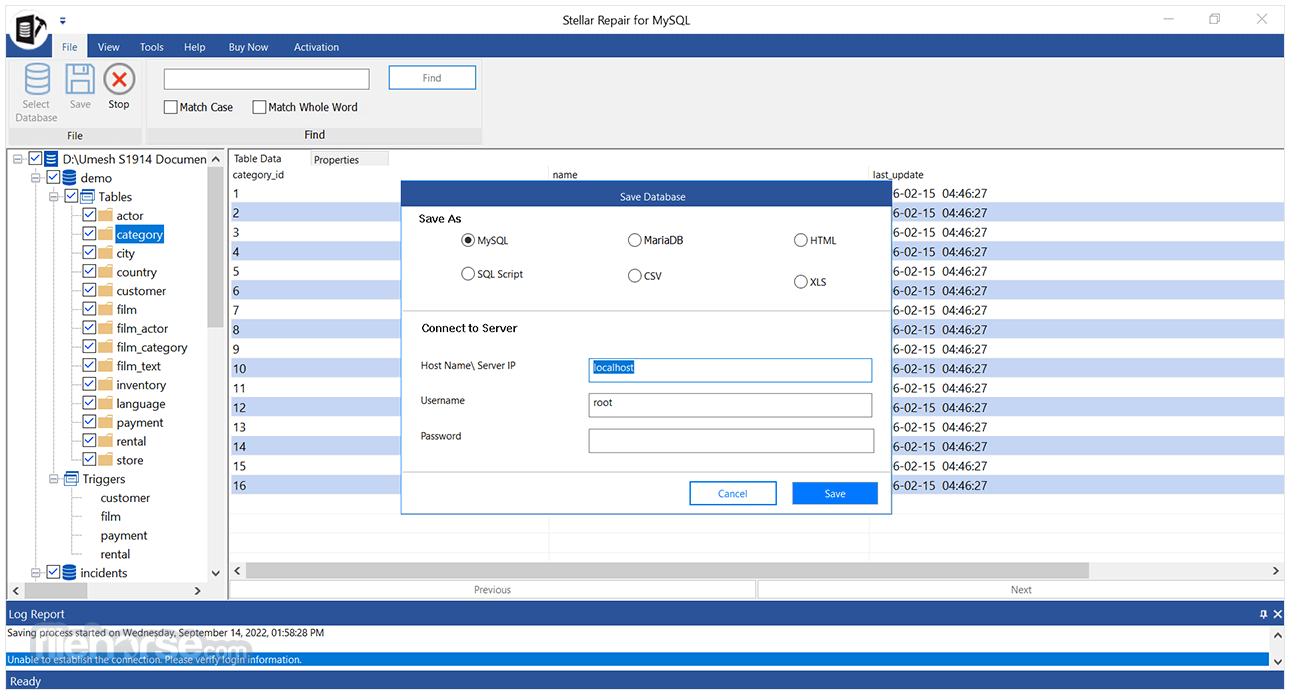
Task: Choose the HTML save format
Action: tap(801, 240)
